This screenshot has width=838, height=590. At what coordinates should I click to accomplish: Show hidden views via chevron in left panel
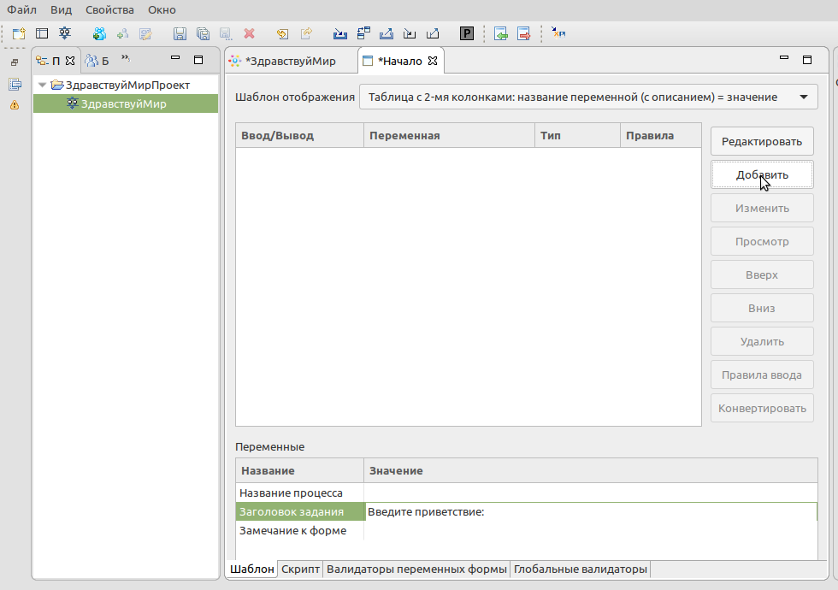pos(125,58)
